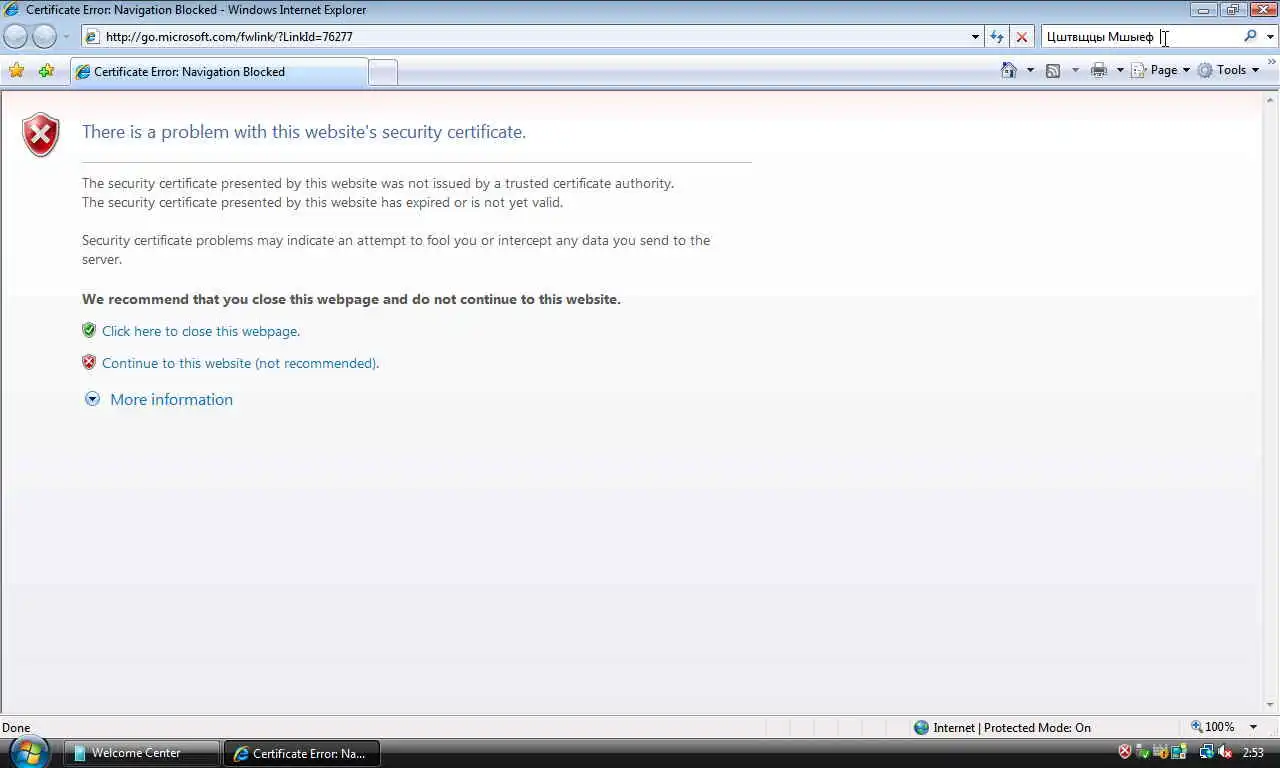Stop loading with the red X button

tap(1022, 37)
